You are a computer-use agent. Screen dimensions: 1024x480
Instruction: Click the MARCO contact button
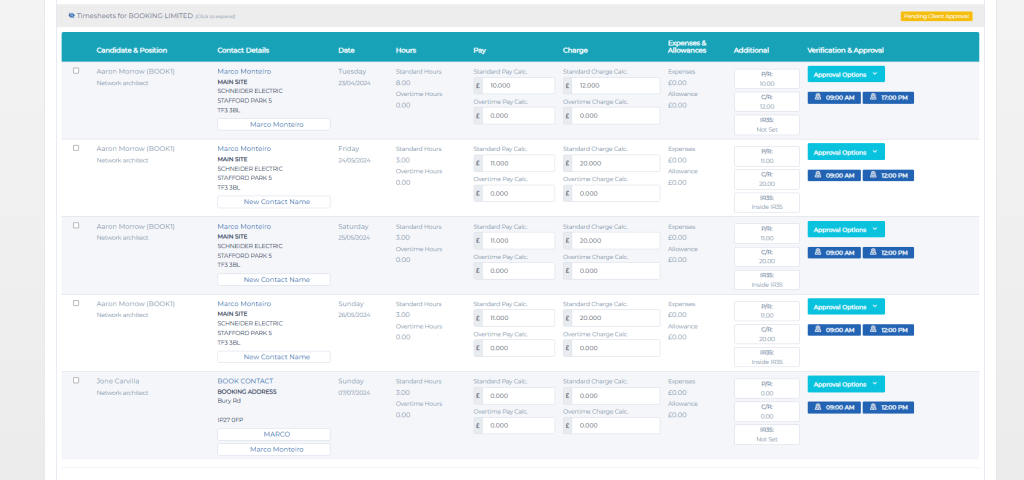[x=274, y=434]
